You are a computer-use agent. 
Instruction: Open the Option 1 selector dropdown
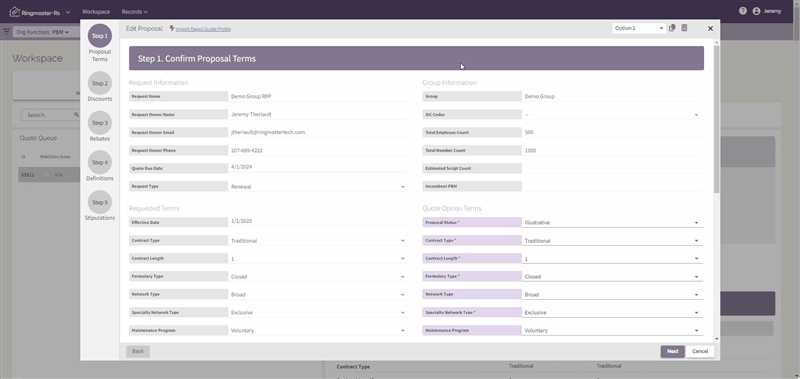(x=638, y=28)
